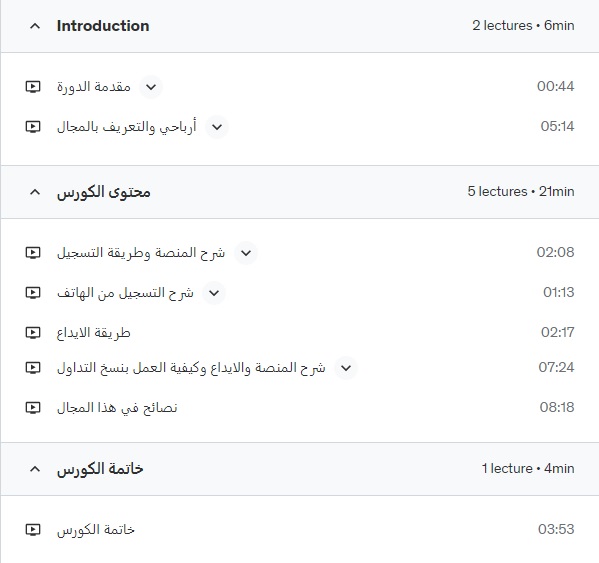599x563 pixels.
Task: Expand description of أرباحي والتعريف بالمجال
Action: [217, 127]
